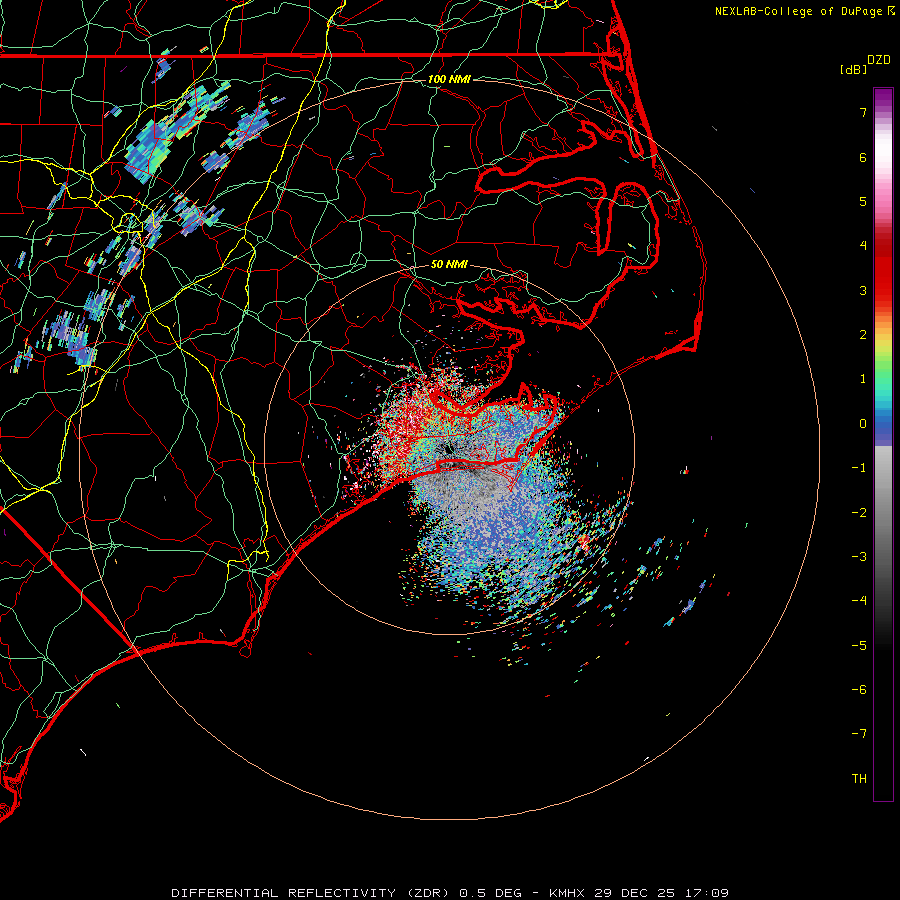900x900 pixels.
Task: Click the 4 value on color scale
Action: pyautogui.click(x=863, y=246)
